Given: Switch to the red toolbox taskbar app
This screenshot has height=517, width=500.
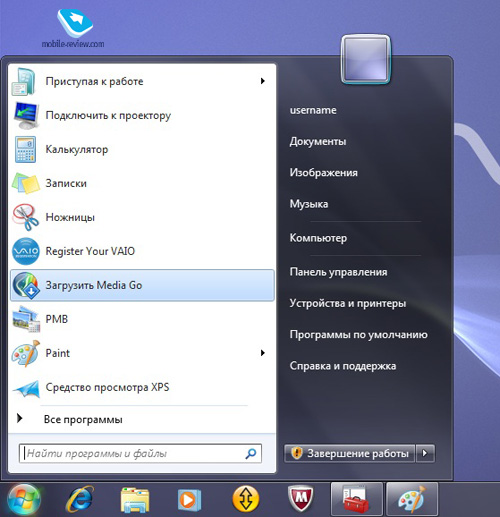Looking at the screenshot, I should (356, 499).
